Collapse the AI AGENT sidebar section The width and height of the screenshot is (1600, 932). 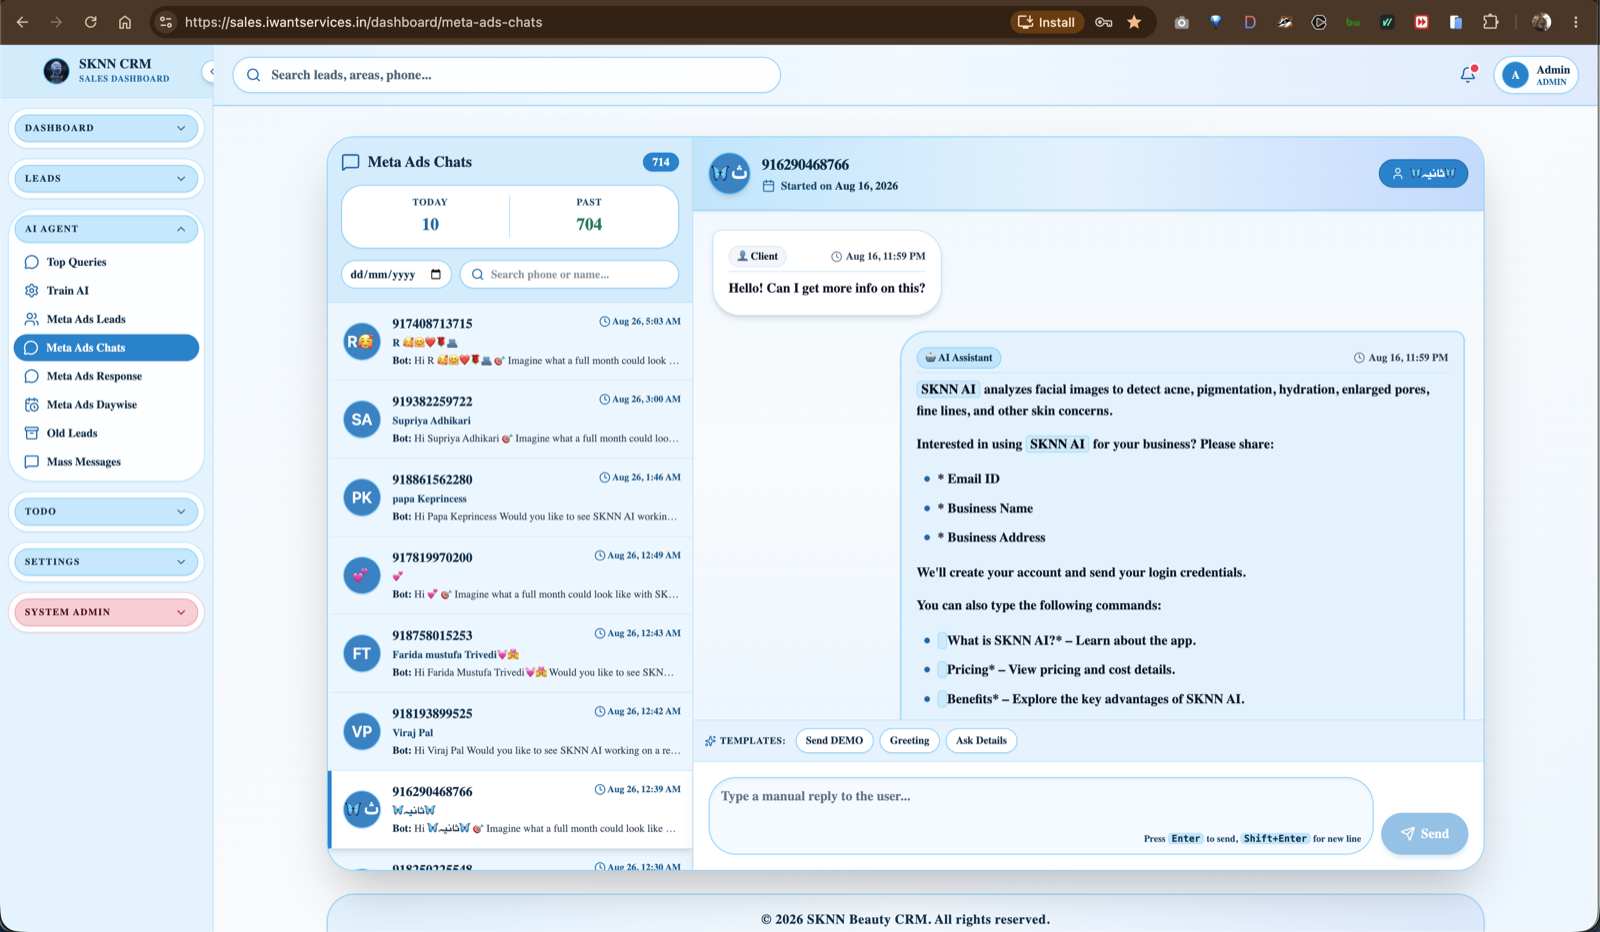point(106,229)
